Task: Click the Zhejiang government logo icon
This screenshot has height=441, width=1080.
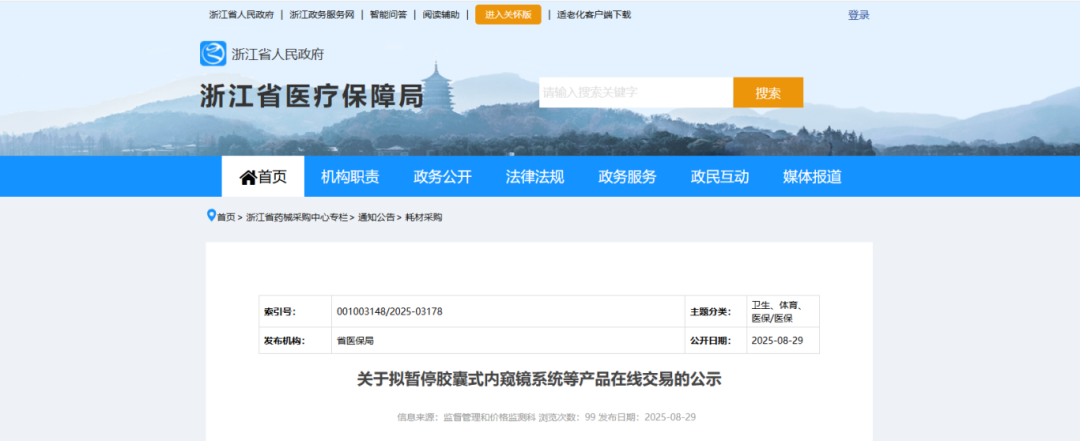Action: click(x=213, y=54)
